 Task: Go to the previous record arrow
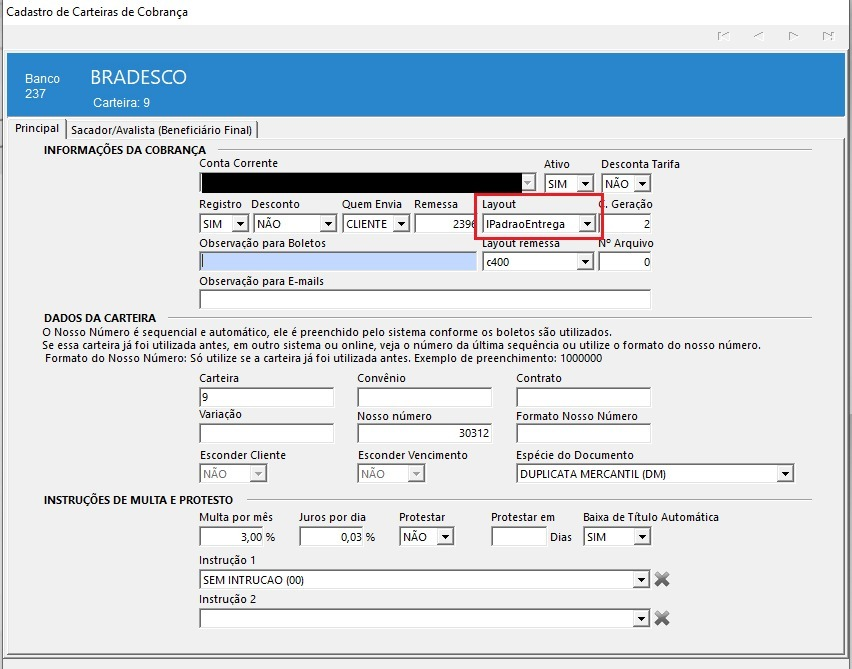(759, 36)
